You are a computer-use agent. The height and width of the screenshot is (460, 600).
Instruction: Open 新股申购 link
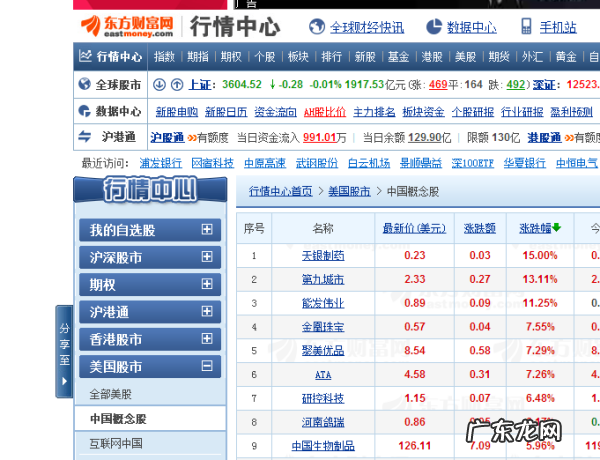(177, 112)
